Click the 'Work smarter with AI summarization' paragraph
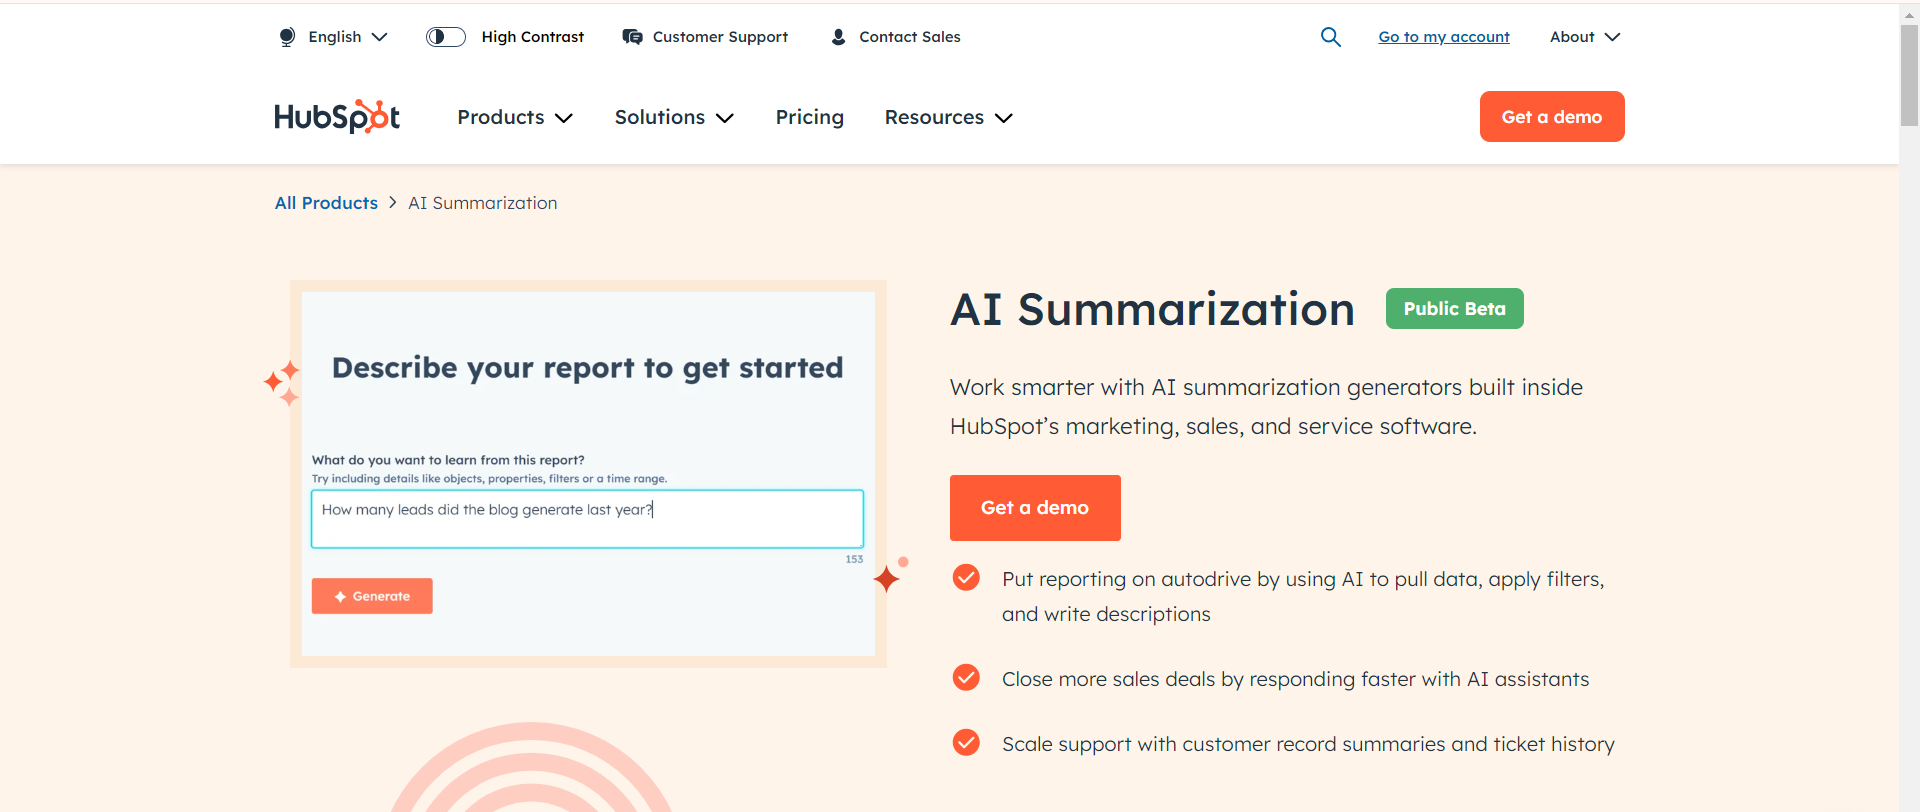Viewport: 1920px width, 812px height. pos(1266,407)
